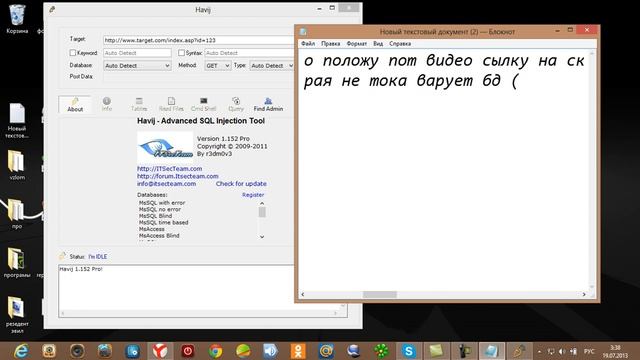
Task: Click the Databases list scroll up arrow
Action: pyautogui.click(x=262, y=203)
